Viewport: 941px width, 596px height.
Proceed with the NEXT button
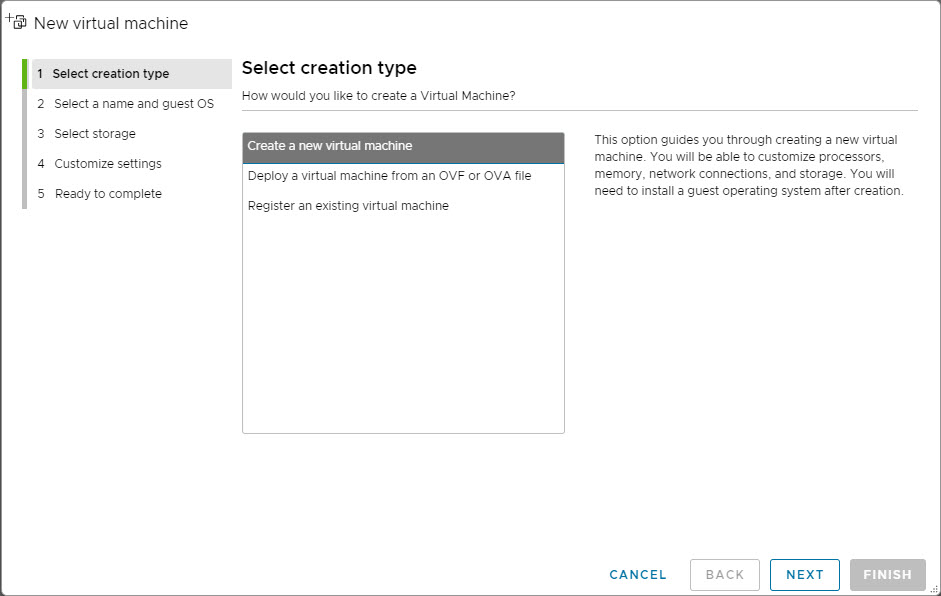point(804,574)
